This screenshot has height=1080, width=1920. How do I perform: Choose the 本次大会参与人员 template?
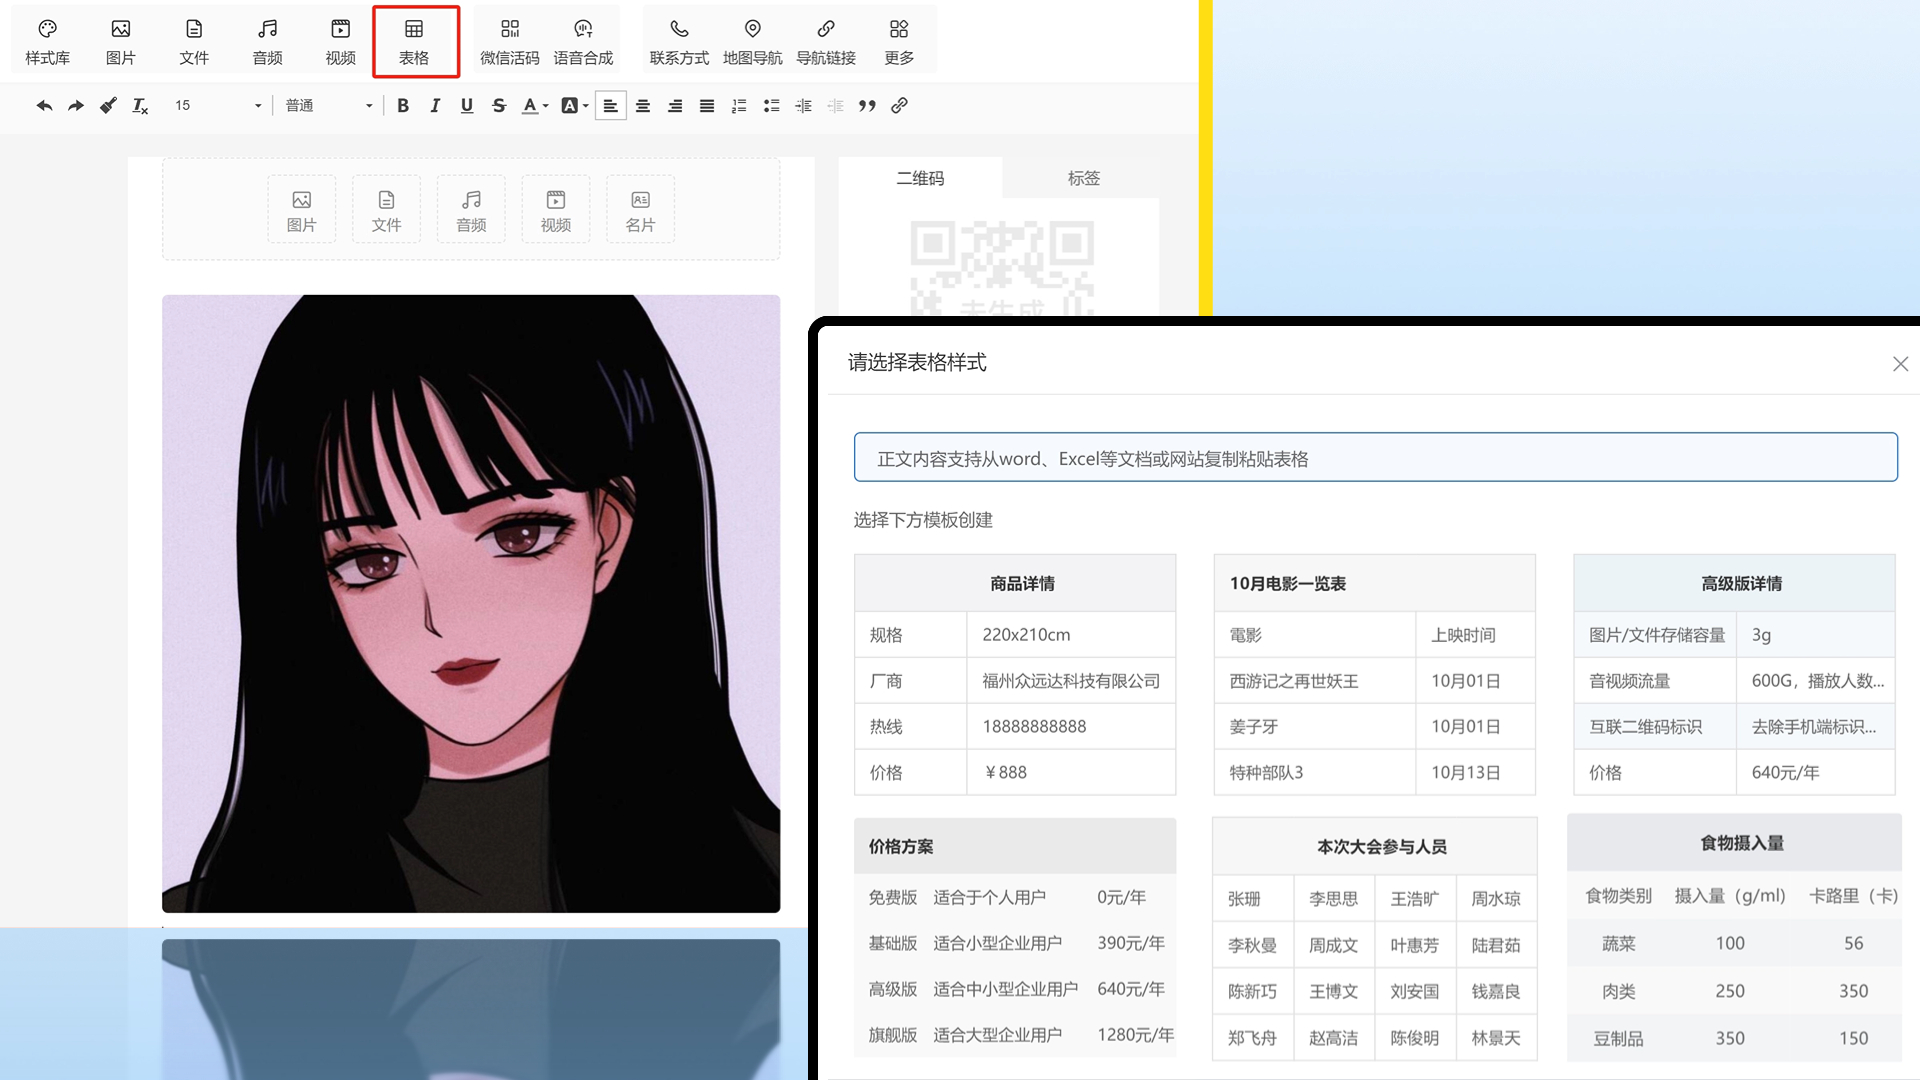point(1374,939)
